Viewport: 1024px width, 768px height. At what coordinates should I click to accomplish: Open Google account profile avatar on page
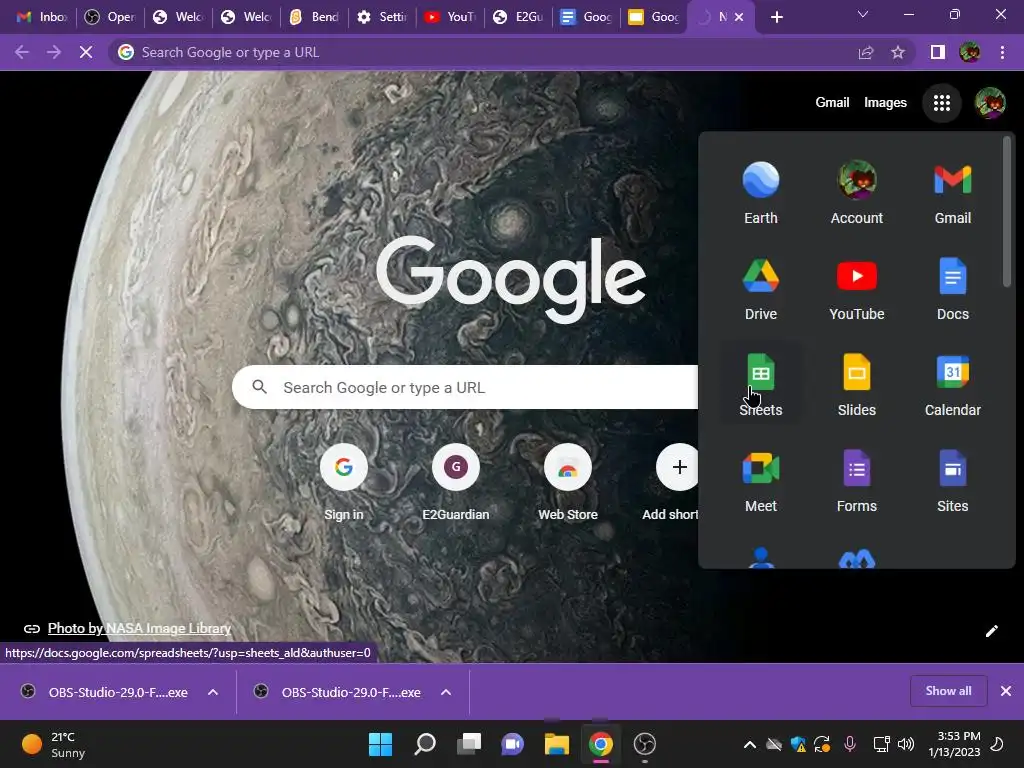pyautogui.click(x=989, y=103)
